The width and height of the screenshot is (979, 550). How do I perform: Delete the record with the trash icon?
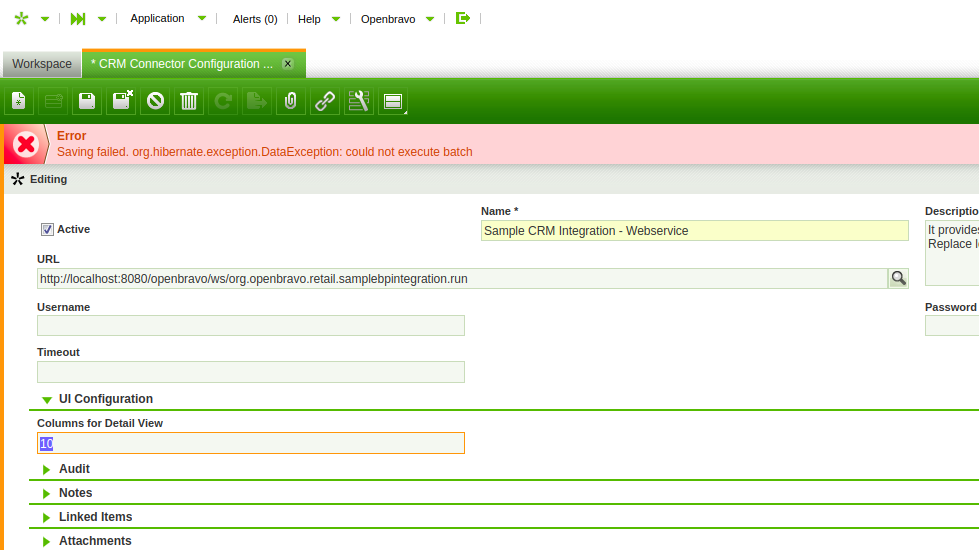point(189,101)
